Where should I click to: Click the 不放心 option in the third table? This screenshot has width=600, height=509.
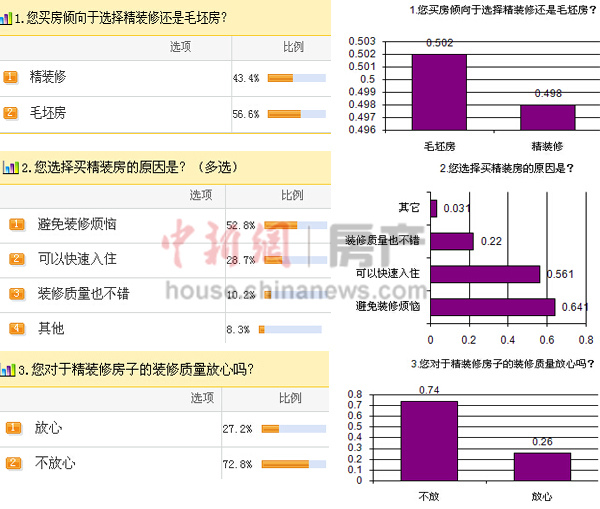click(x=55, y=463)
